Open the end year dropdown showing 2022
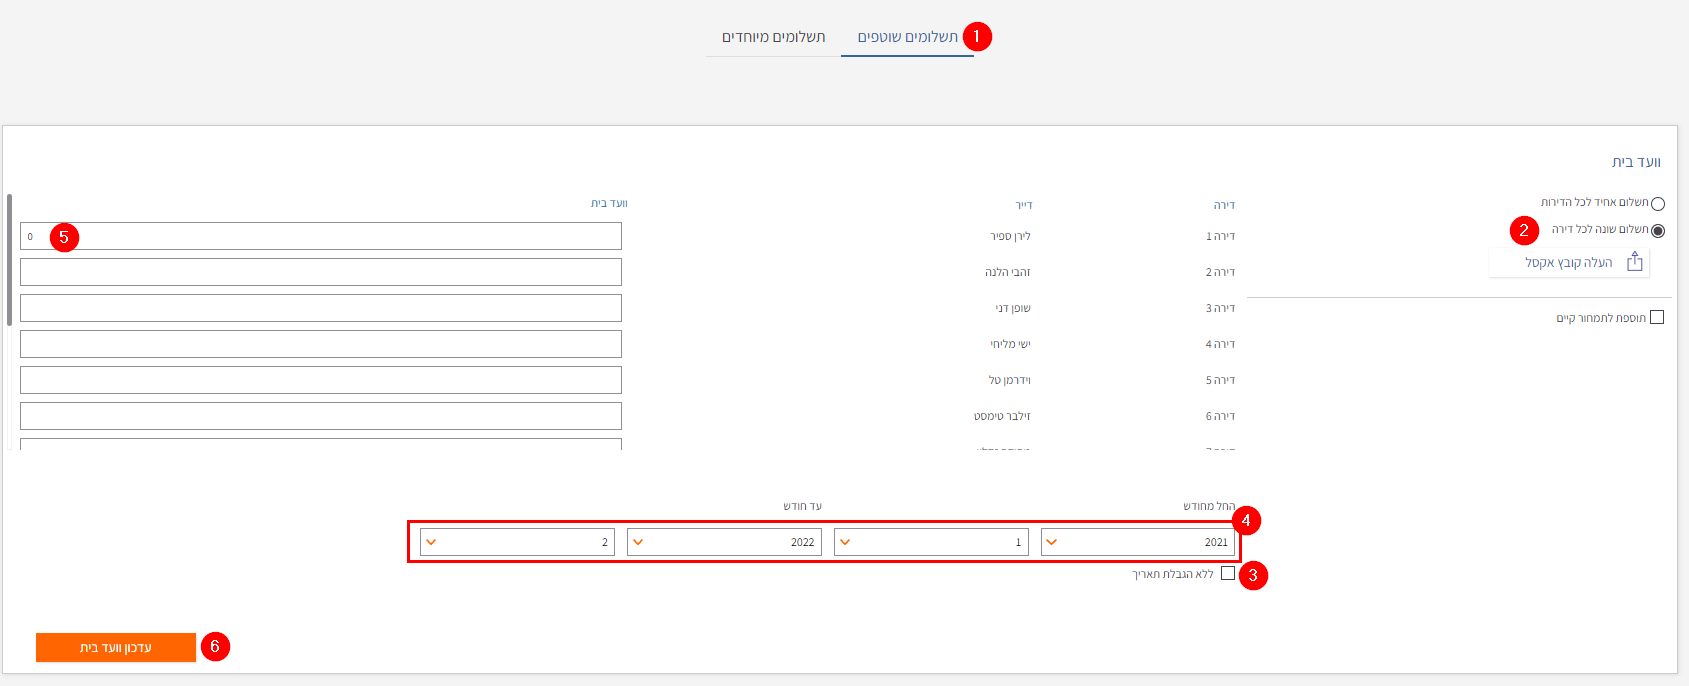Screen dimensions: 1689x686 tap(723, 542)
